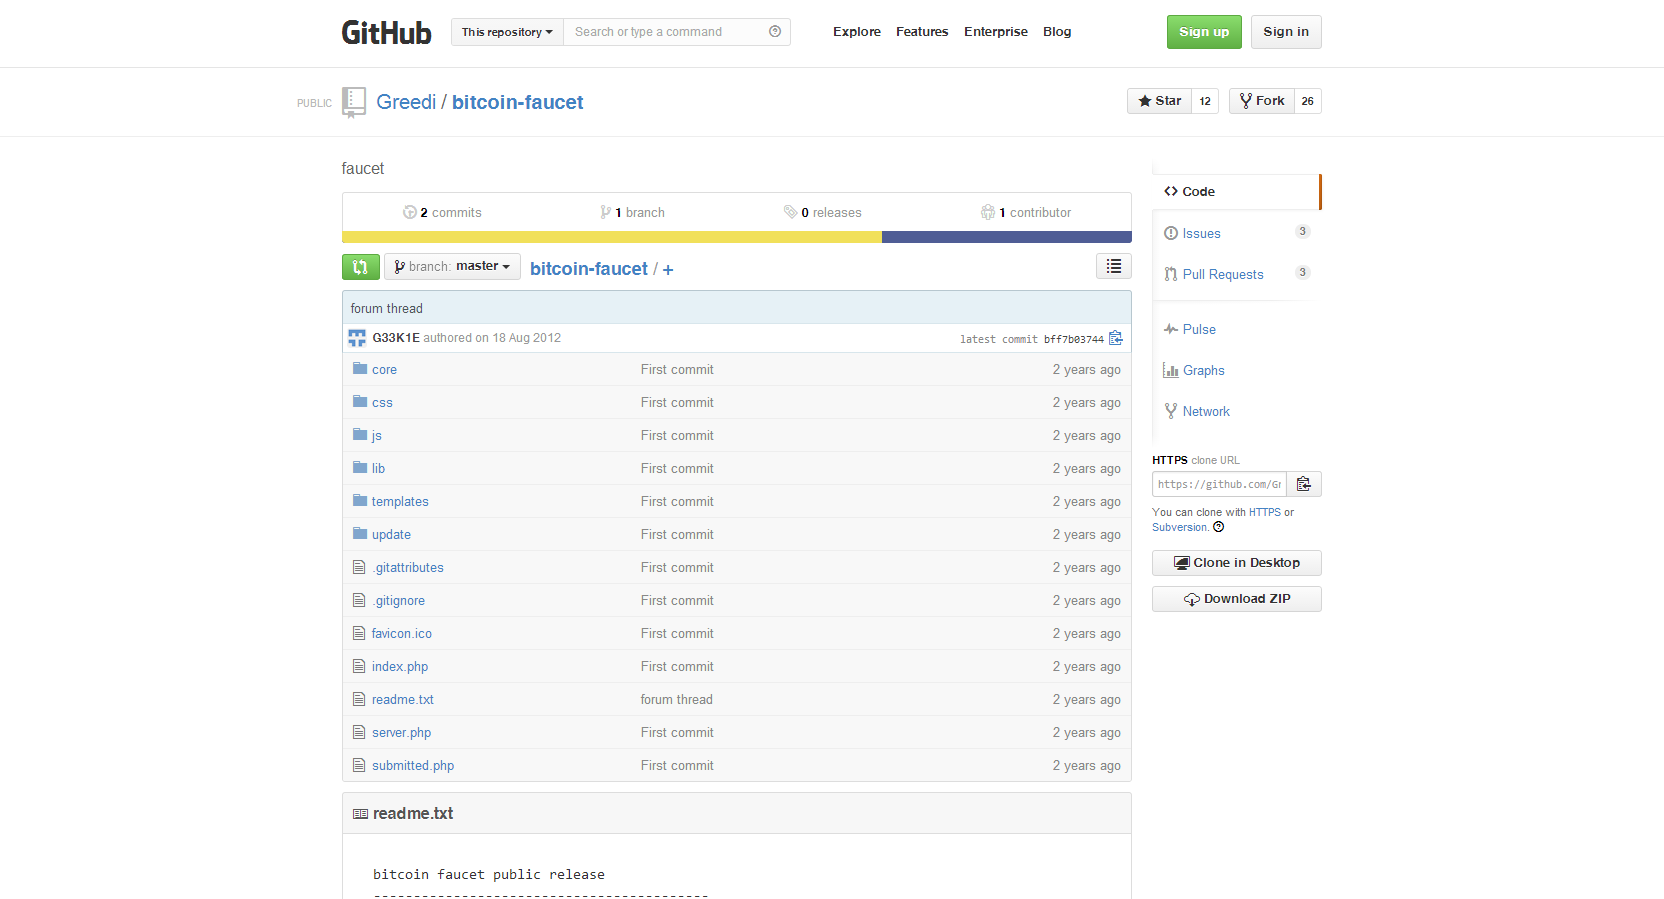
Task: Click the Graphs bar chart icon
Action: pos(1171,370)
